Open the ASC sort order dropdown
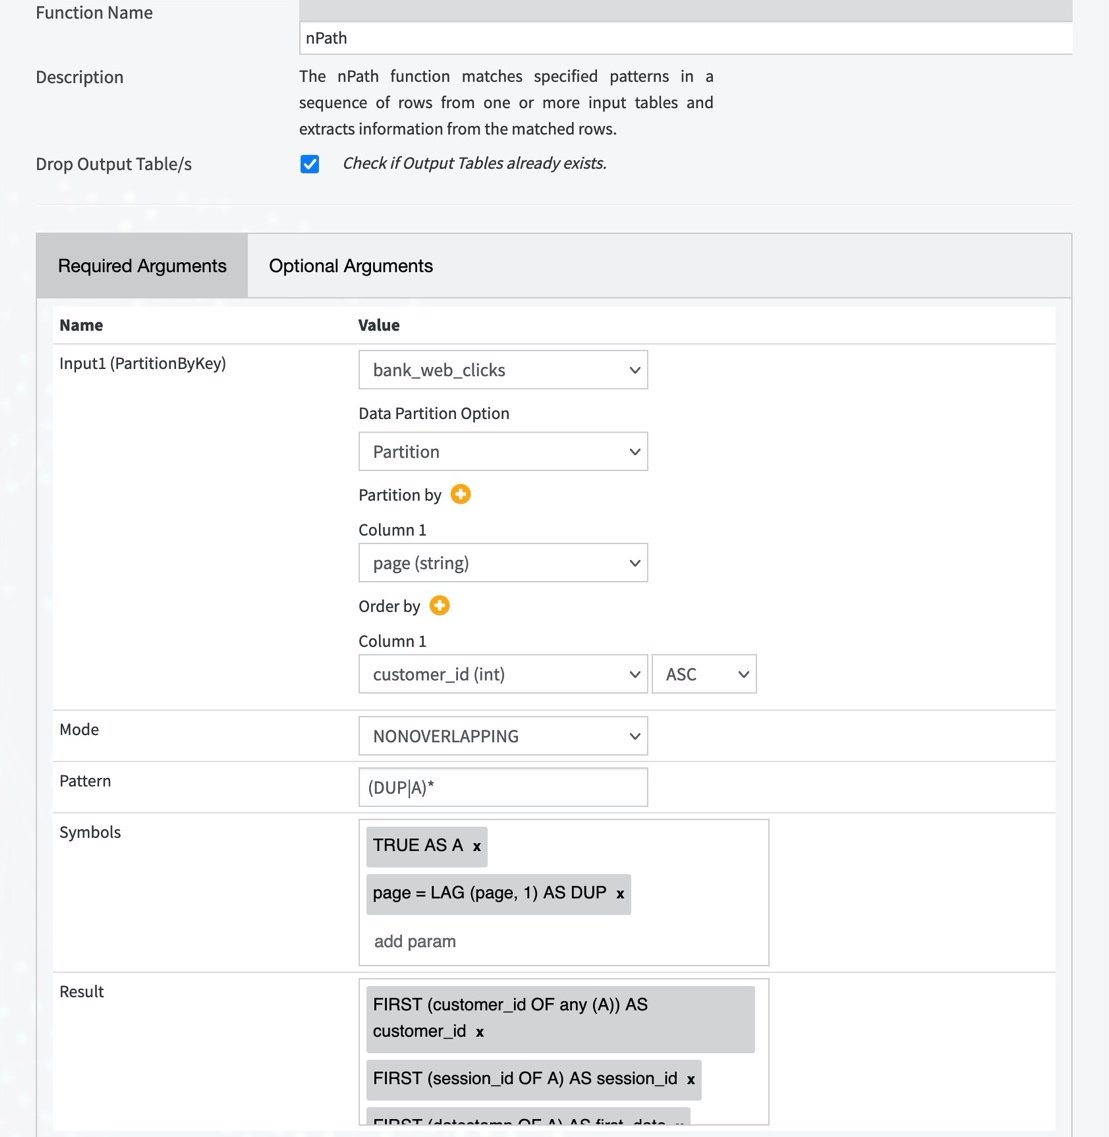This screenshot has width=1109, height=1137. 704,673
